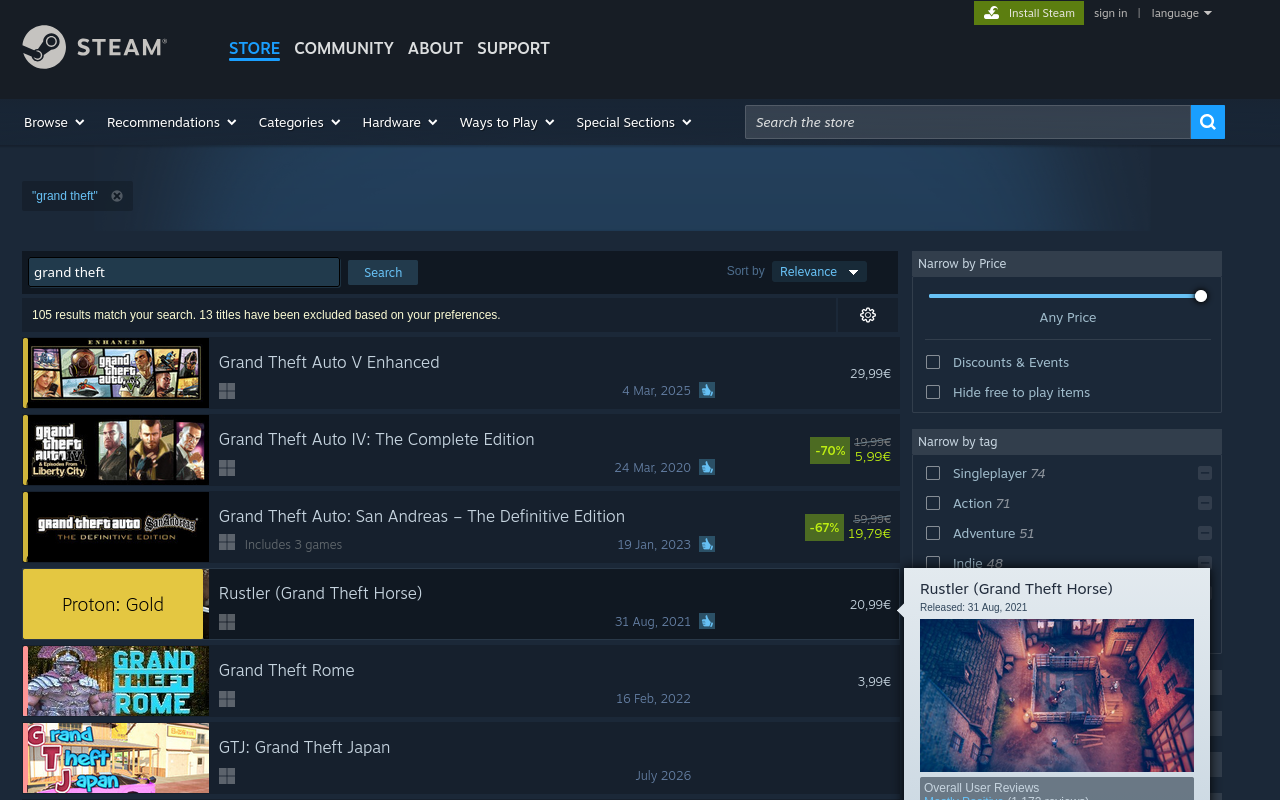Click review thumbs-up icon for Grand Theft Auto V Enhanced

(x=707, y=390)
